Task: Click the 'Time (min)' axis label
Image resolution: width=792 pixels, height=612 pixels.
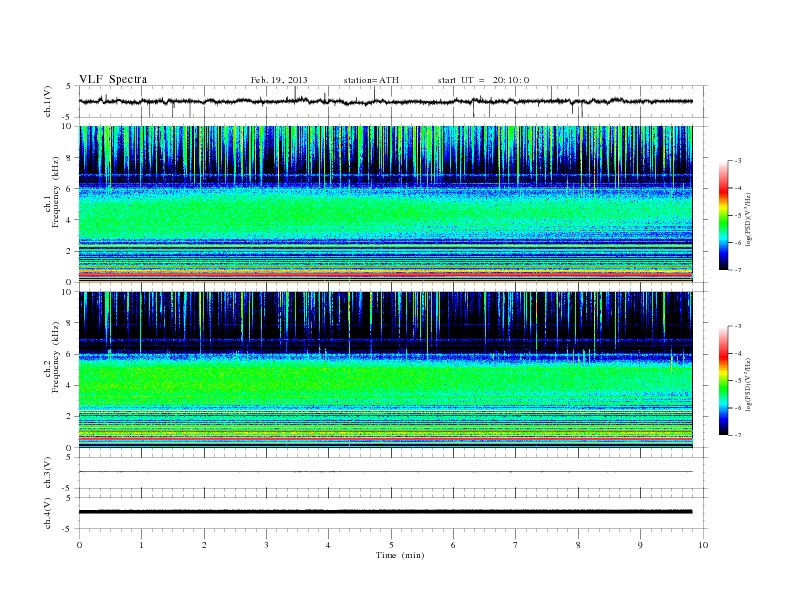Action: point(400,555)
